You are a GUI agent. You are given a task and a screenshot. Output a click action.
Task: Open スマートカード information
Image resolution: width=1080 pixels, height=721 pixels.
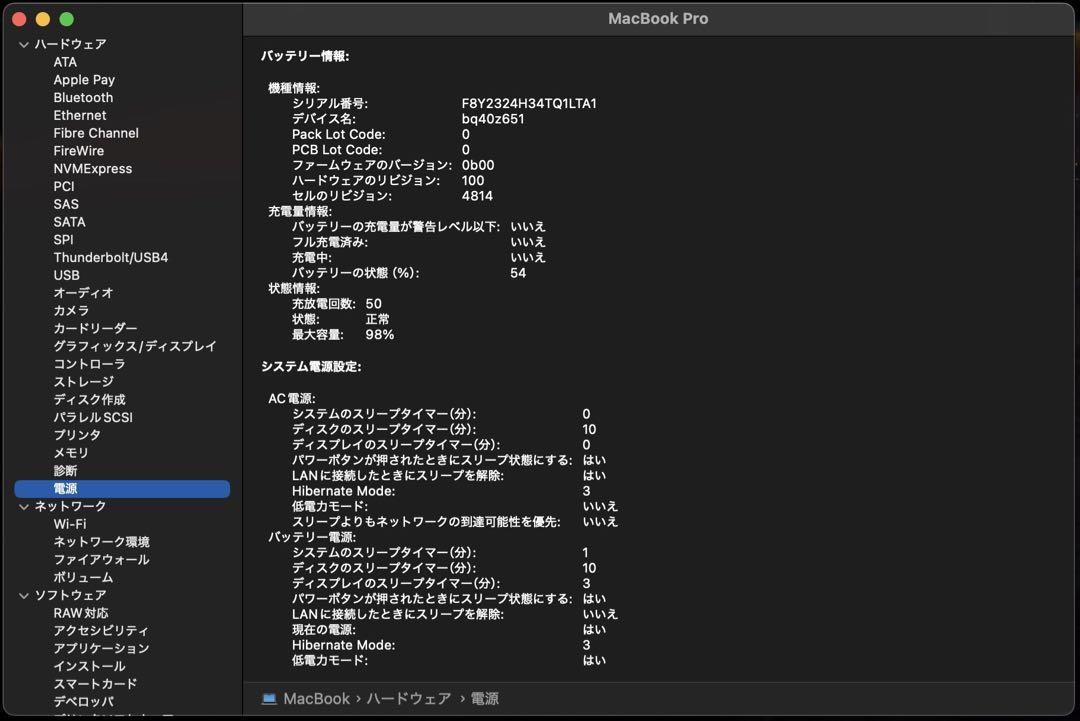pyautogui.click(x=95, y=684)
